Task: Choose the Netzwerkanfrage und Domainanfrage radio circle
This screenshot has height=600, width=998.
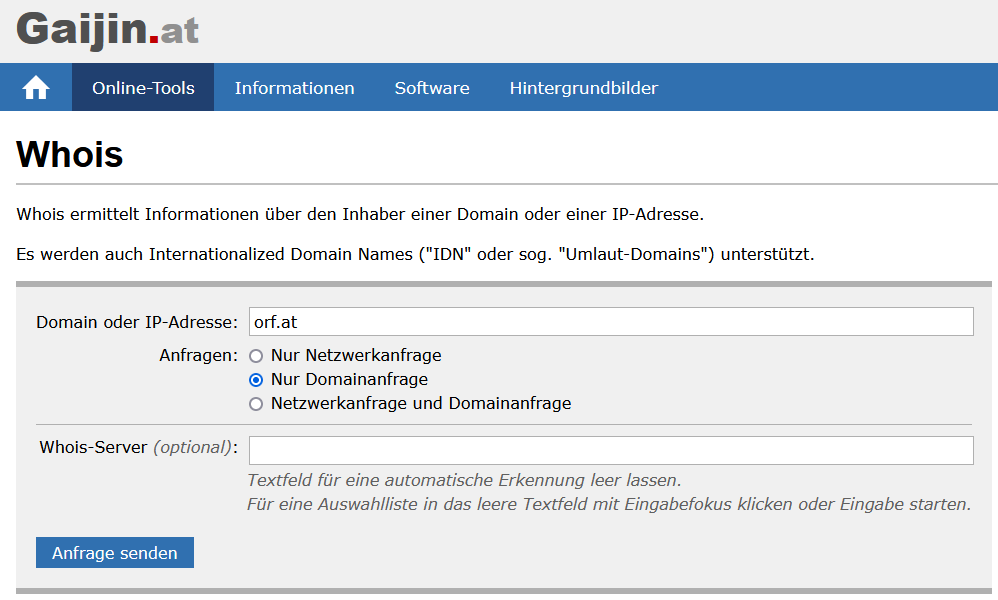Action: click(256, 404)
